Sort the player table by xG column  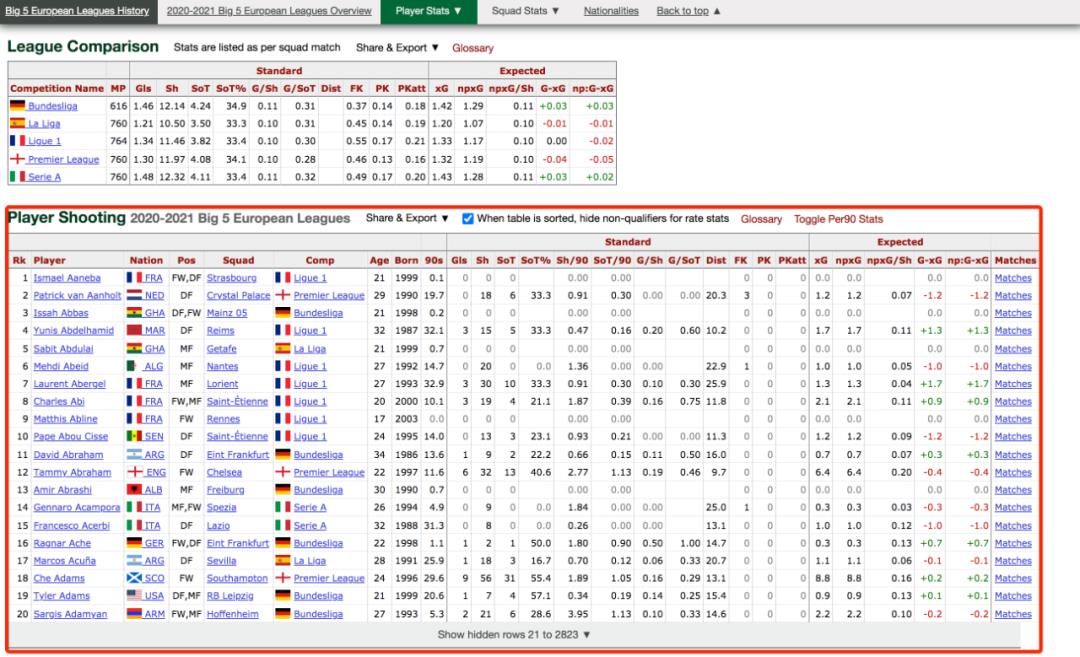click(x=821, y=260)
